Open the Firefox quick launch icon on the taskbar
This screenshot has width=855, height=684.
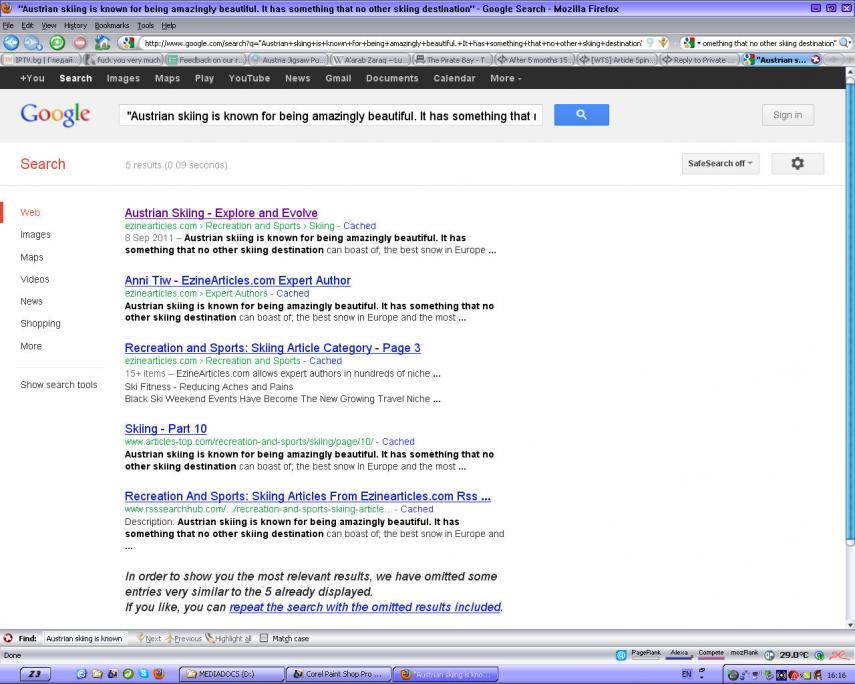[x=159, y=674]
